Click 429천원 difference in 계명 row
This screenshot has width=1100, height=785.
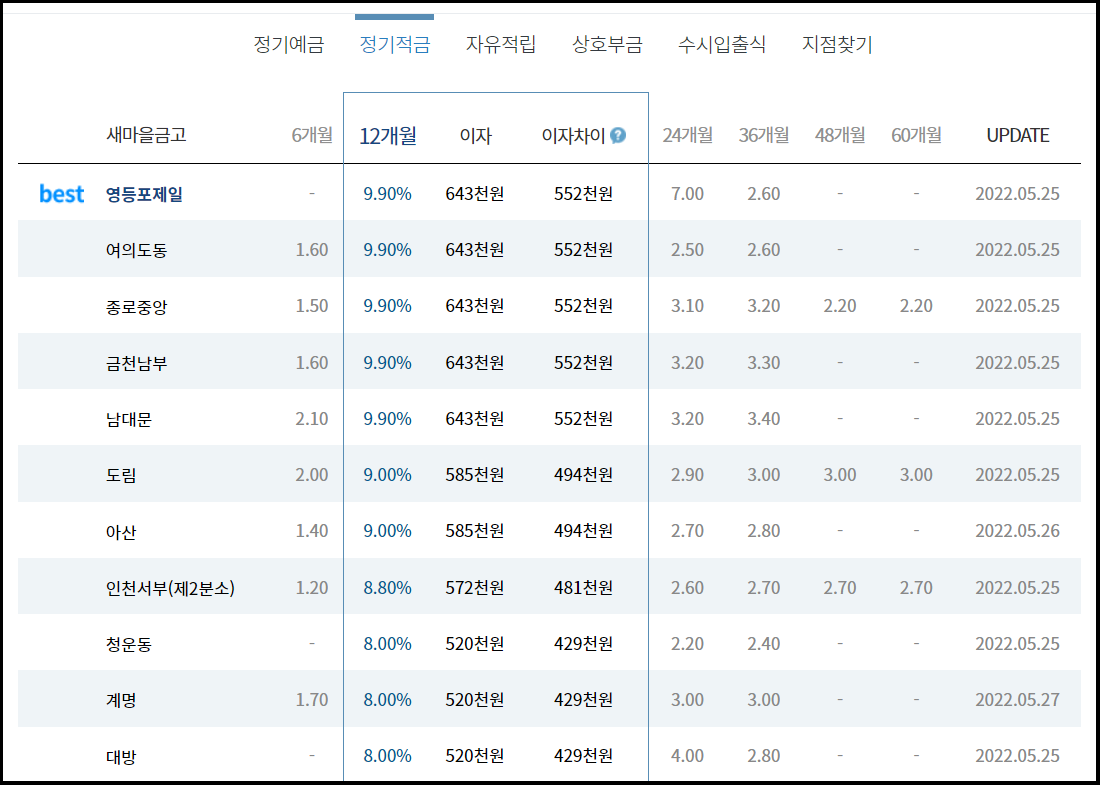coord(583,700)
